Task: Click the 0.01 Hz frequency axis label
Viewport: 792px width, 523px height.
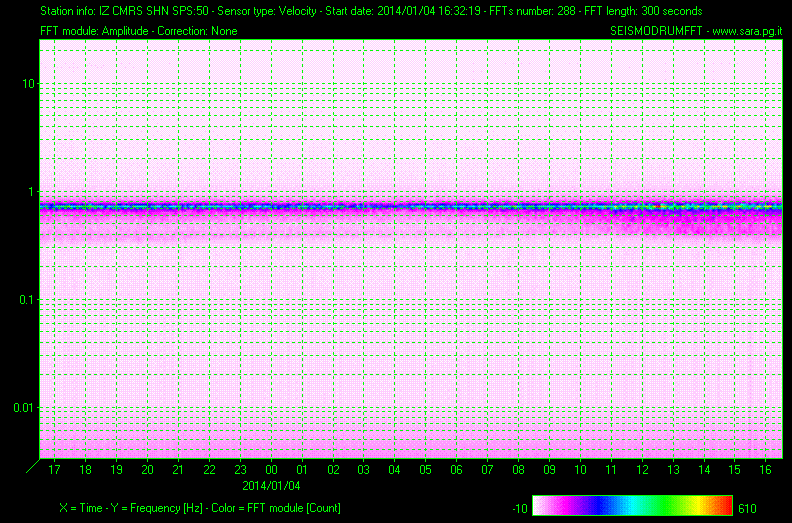Action: point(24,408)
